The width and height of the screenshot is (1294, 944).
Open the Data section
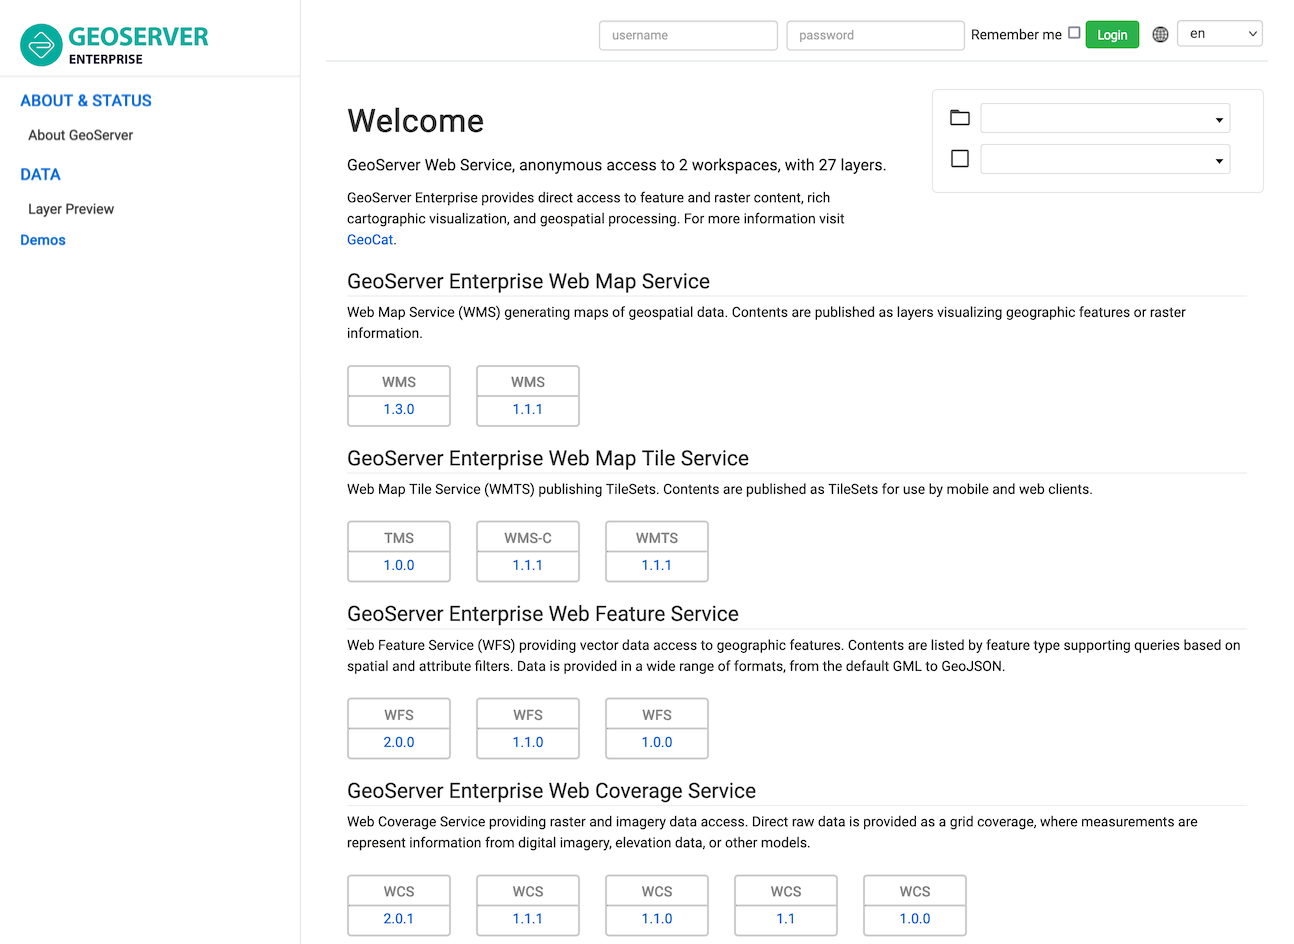(40, 174)
